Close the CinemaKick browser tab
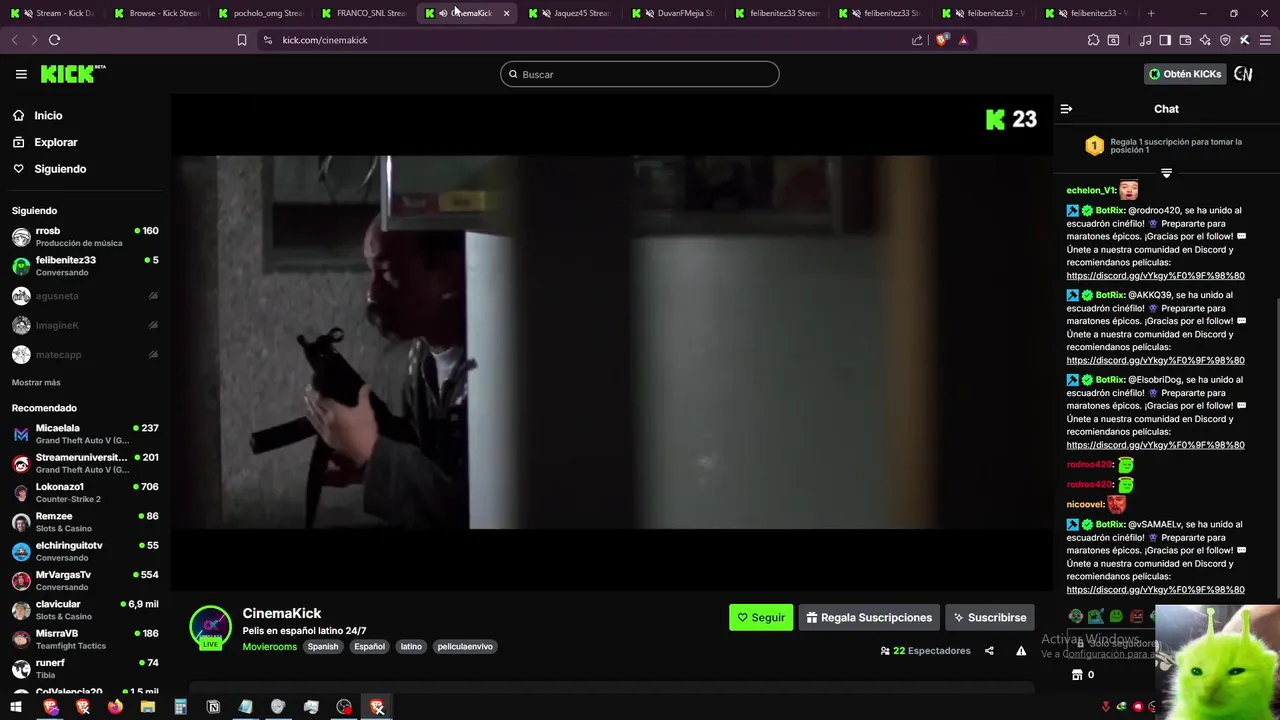Image resolution: width=1280 pixels, height=720 pixels. [506, 13]
